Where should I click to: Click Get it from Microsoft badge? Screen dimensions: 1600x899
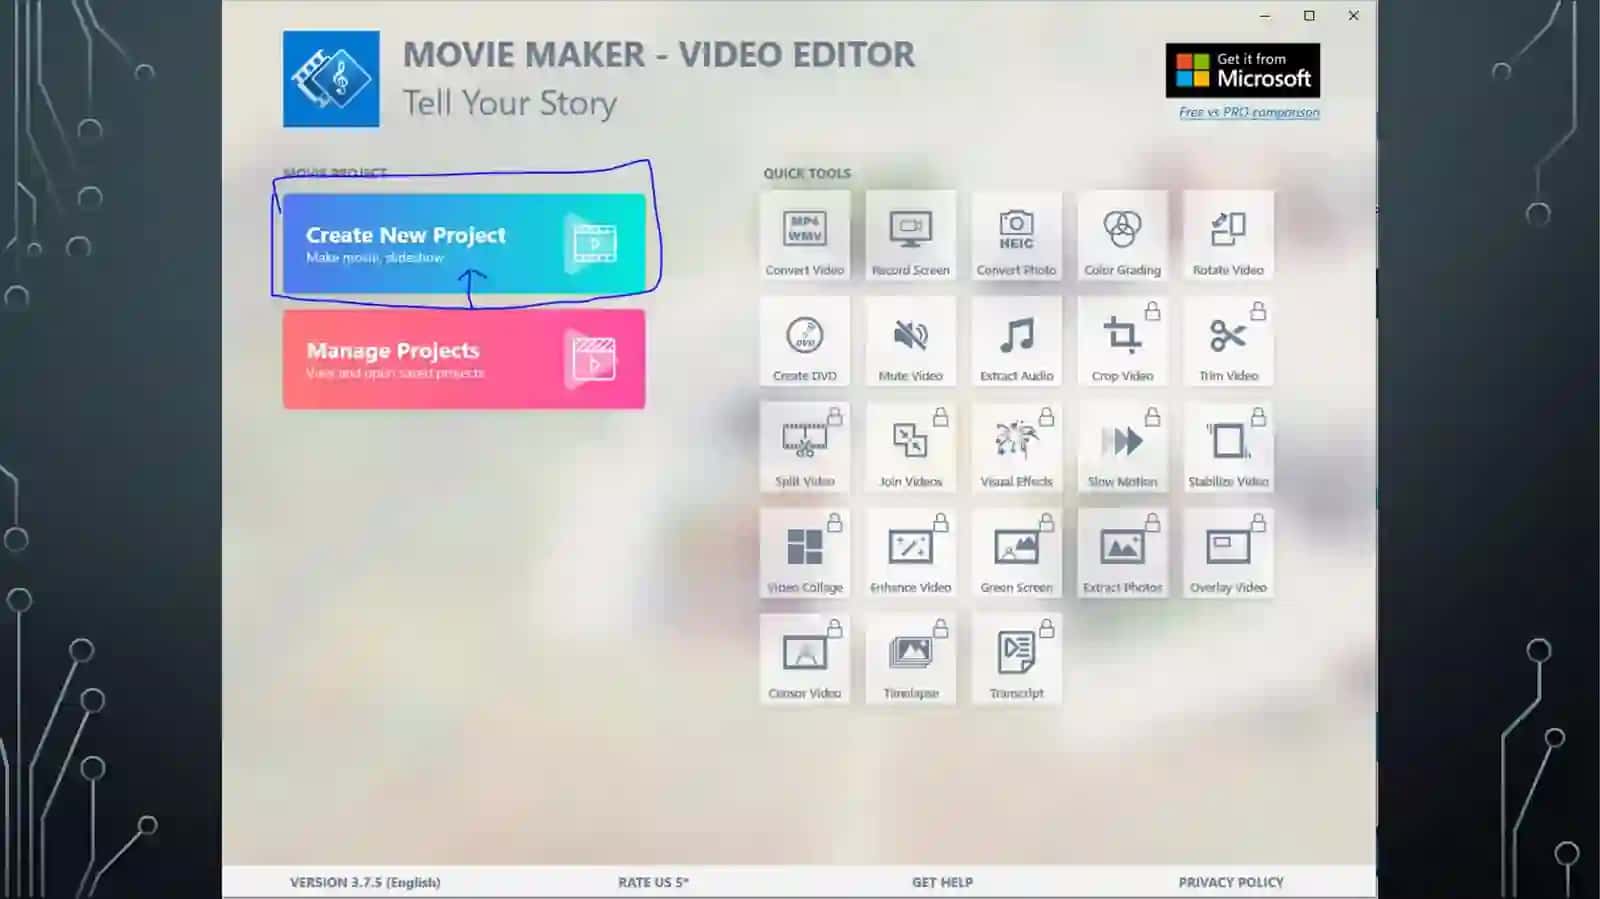tap(1243, 70)
